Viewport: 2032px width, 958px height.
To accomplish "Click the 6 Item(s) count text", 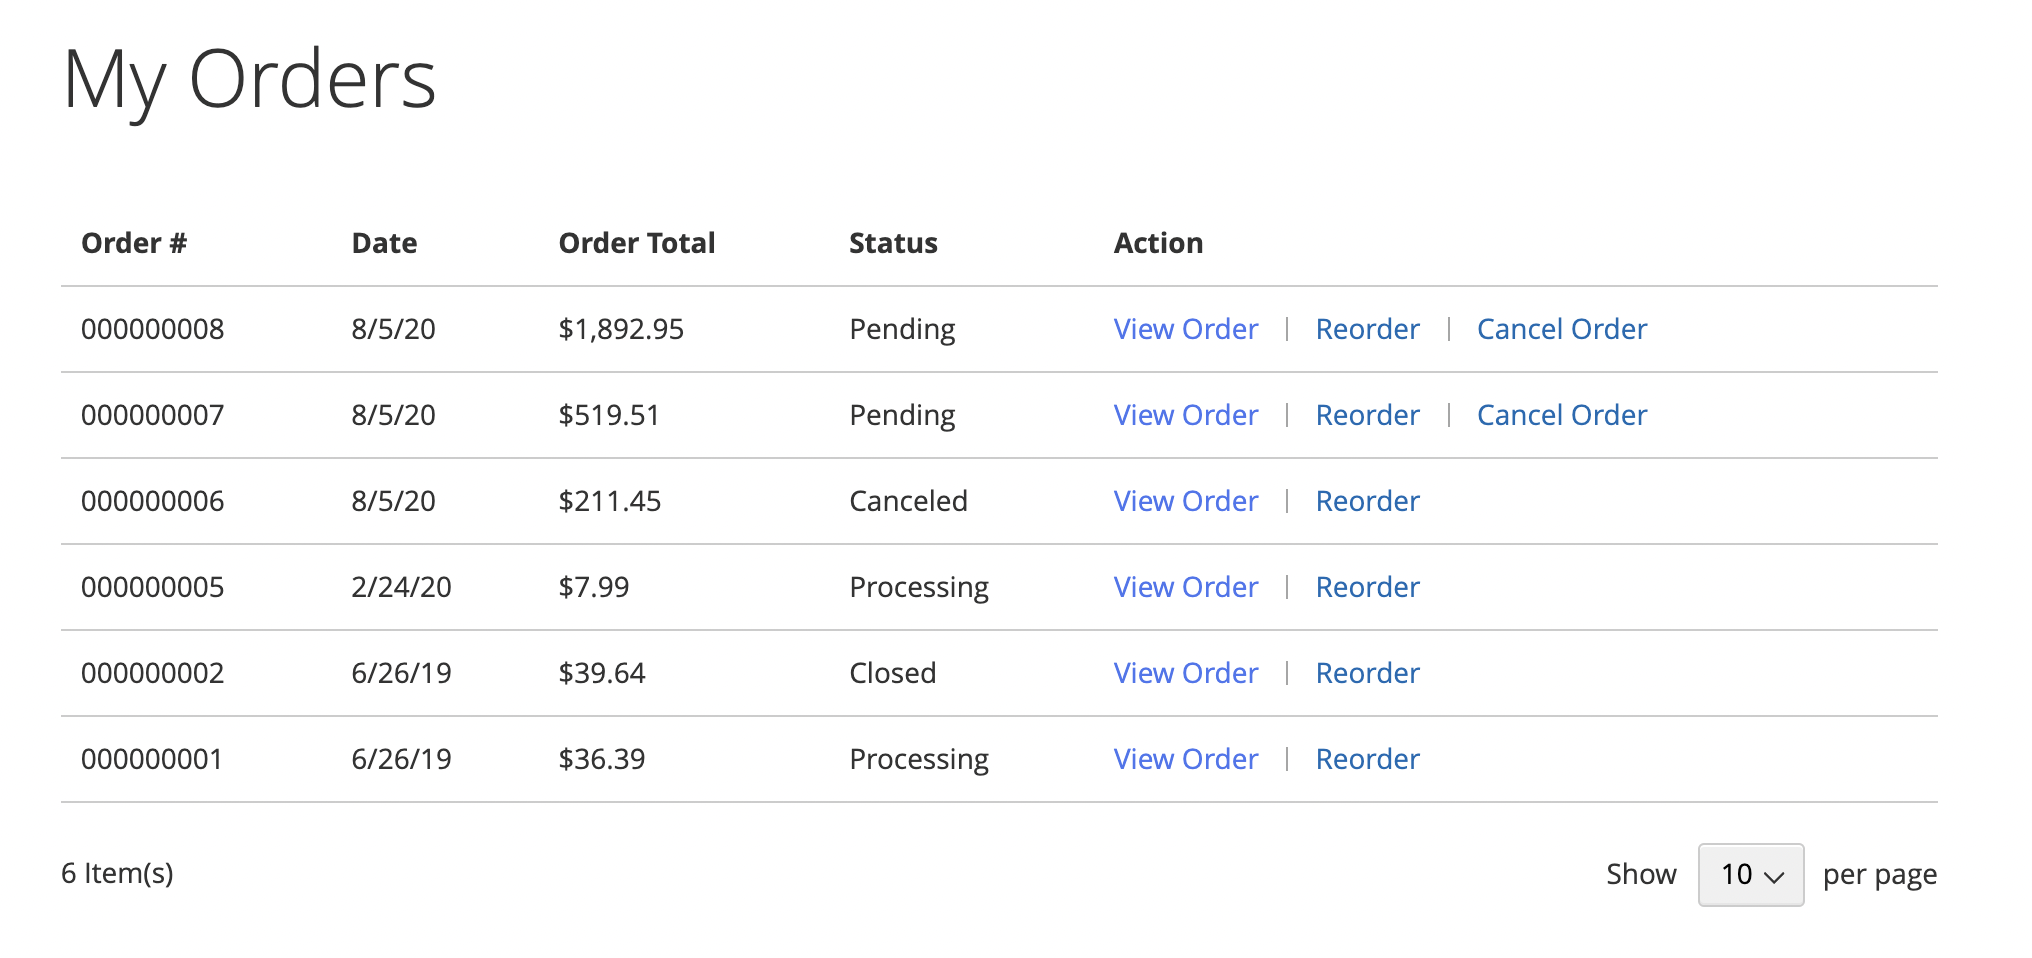I will 117,873.
